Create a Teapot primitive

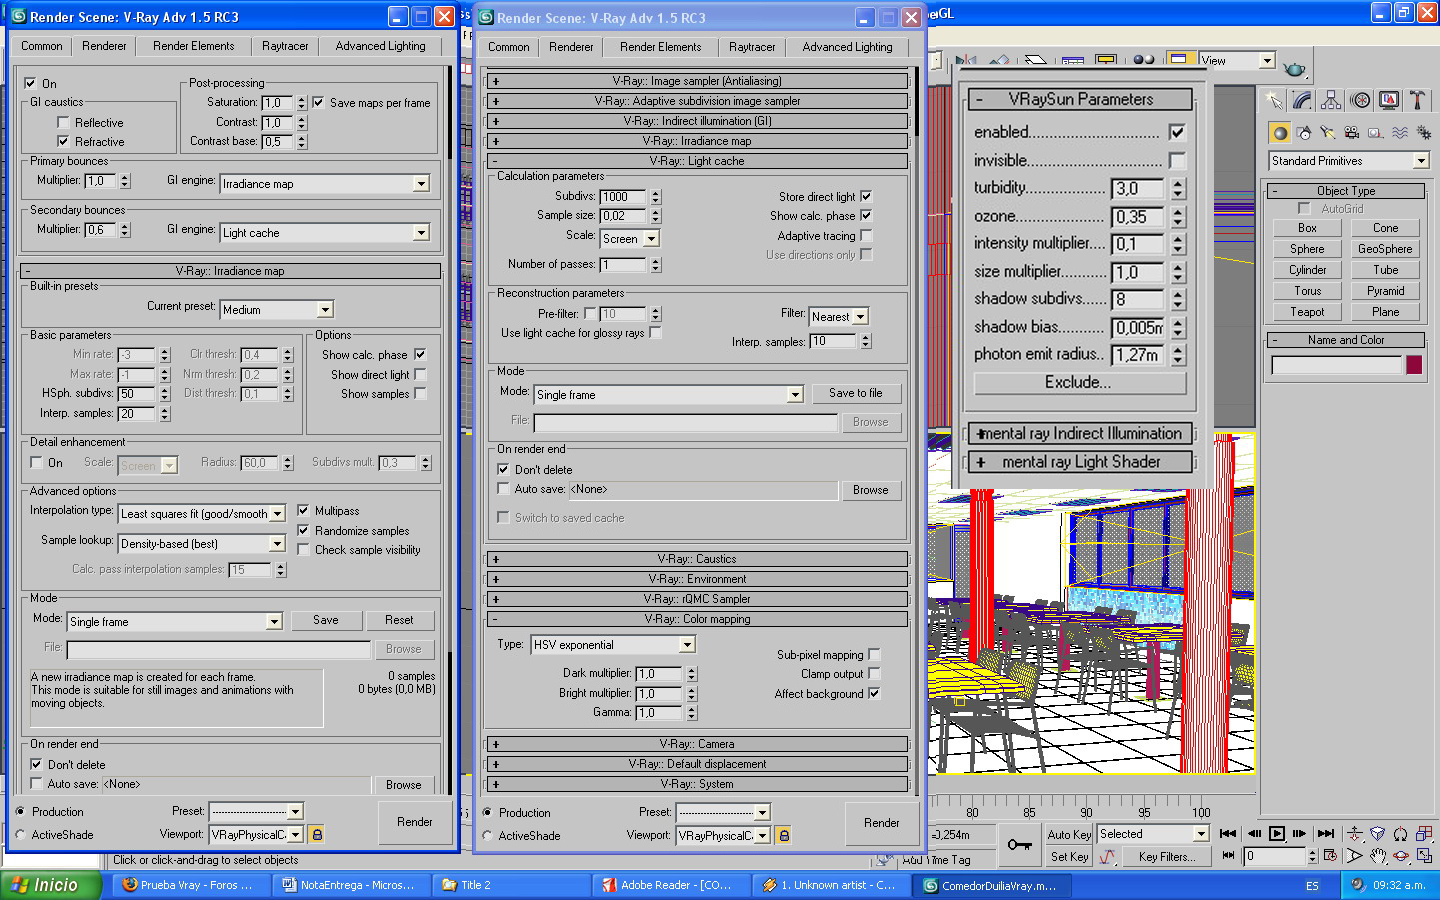pos(1307,312)
